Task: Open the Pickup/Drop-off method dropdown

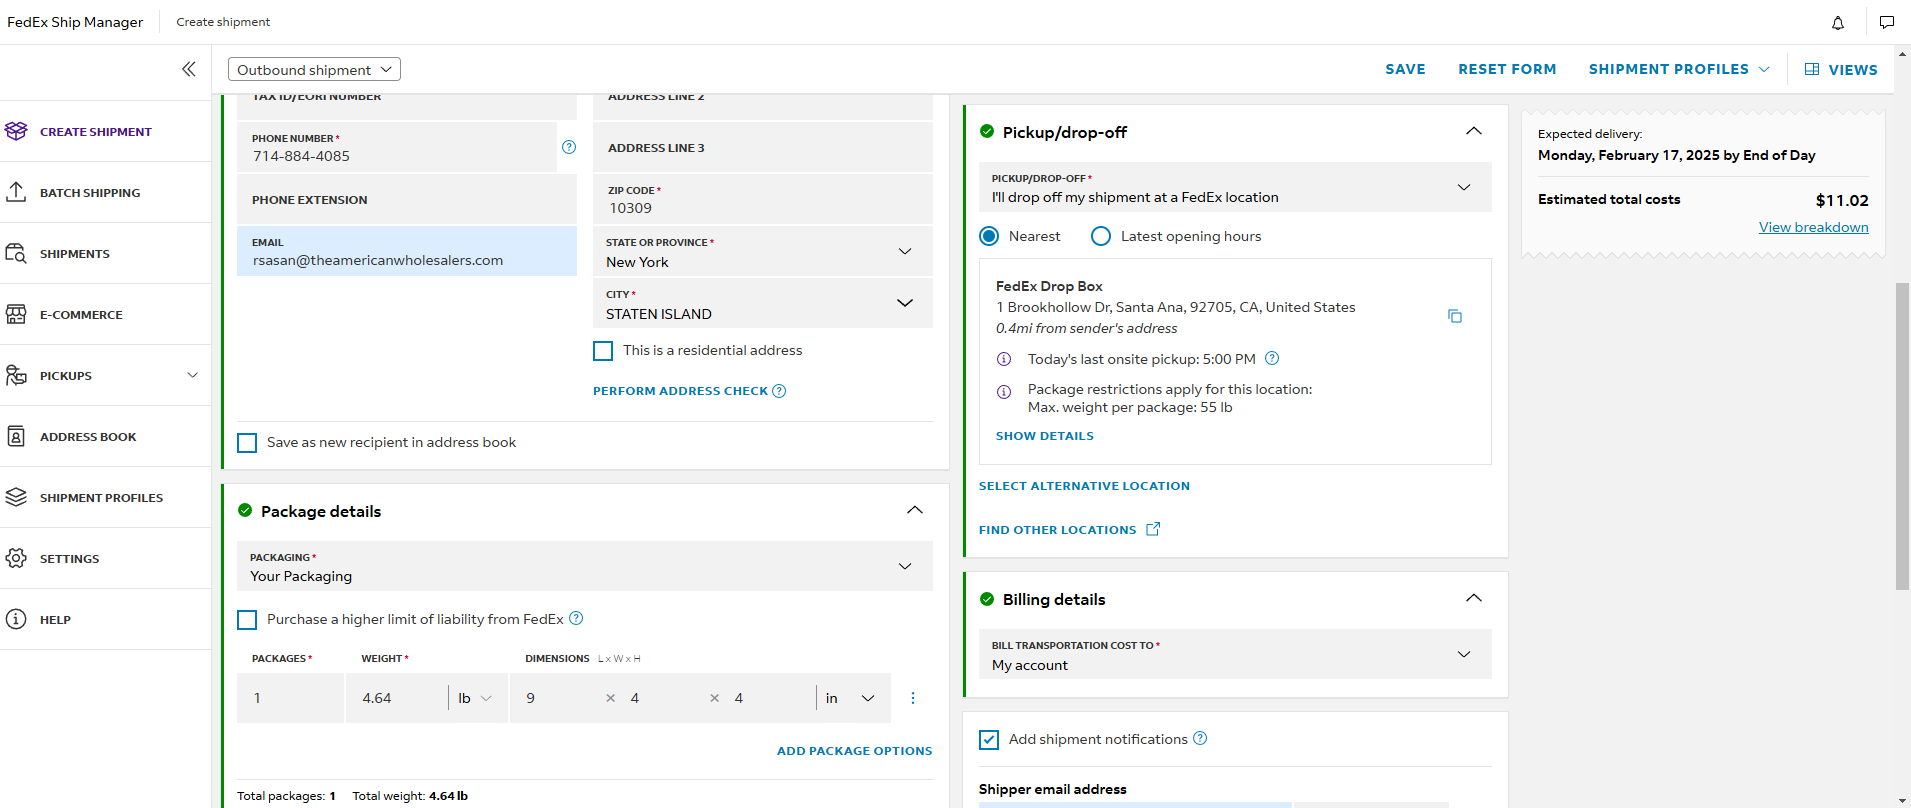Action: (x=1235, y=187)
